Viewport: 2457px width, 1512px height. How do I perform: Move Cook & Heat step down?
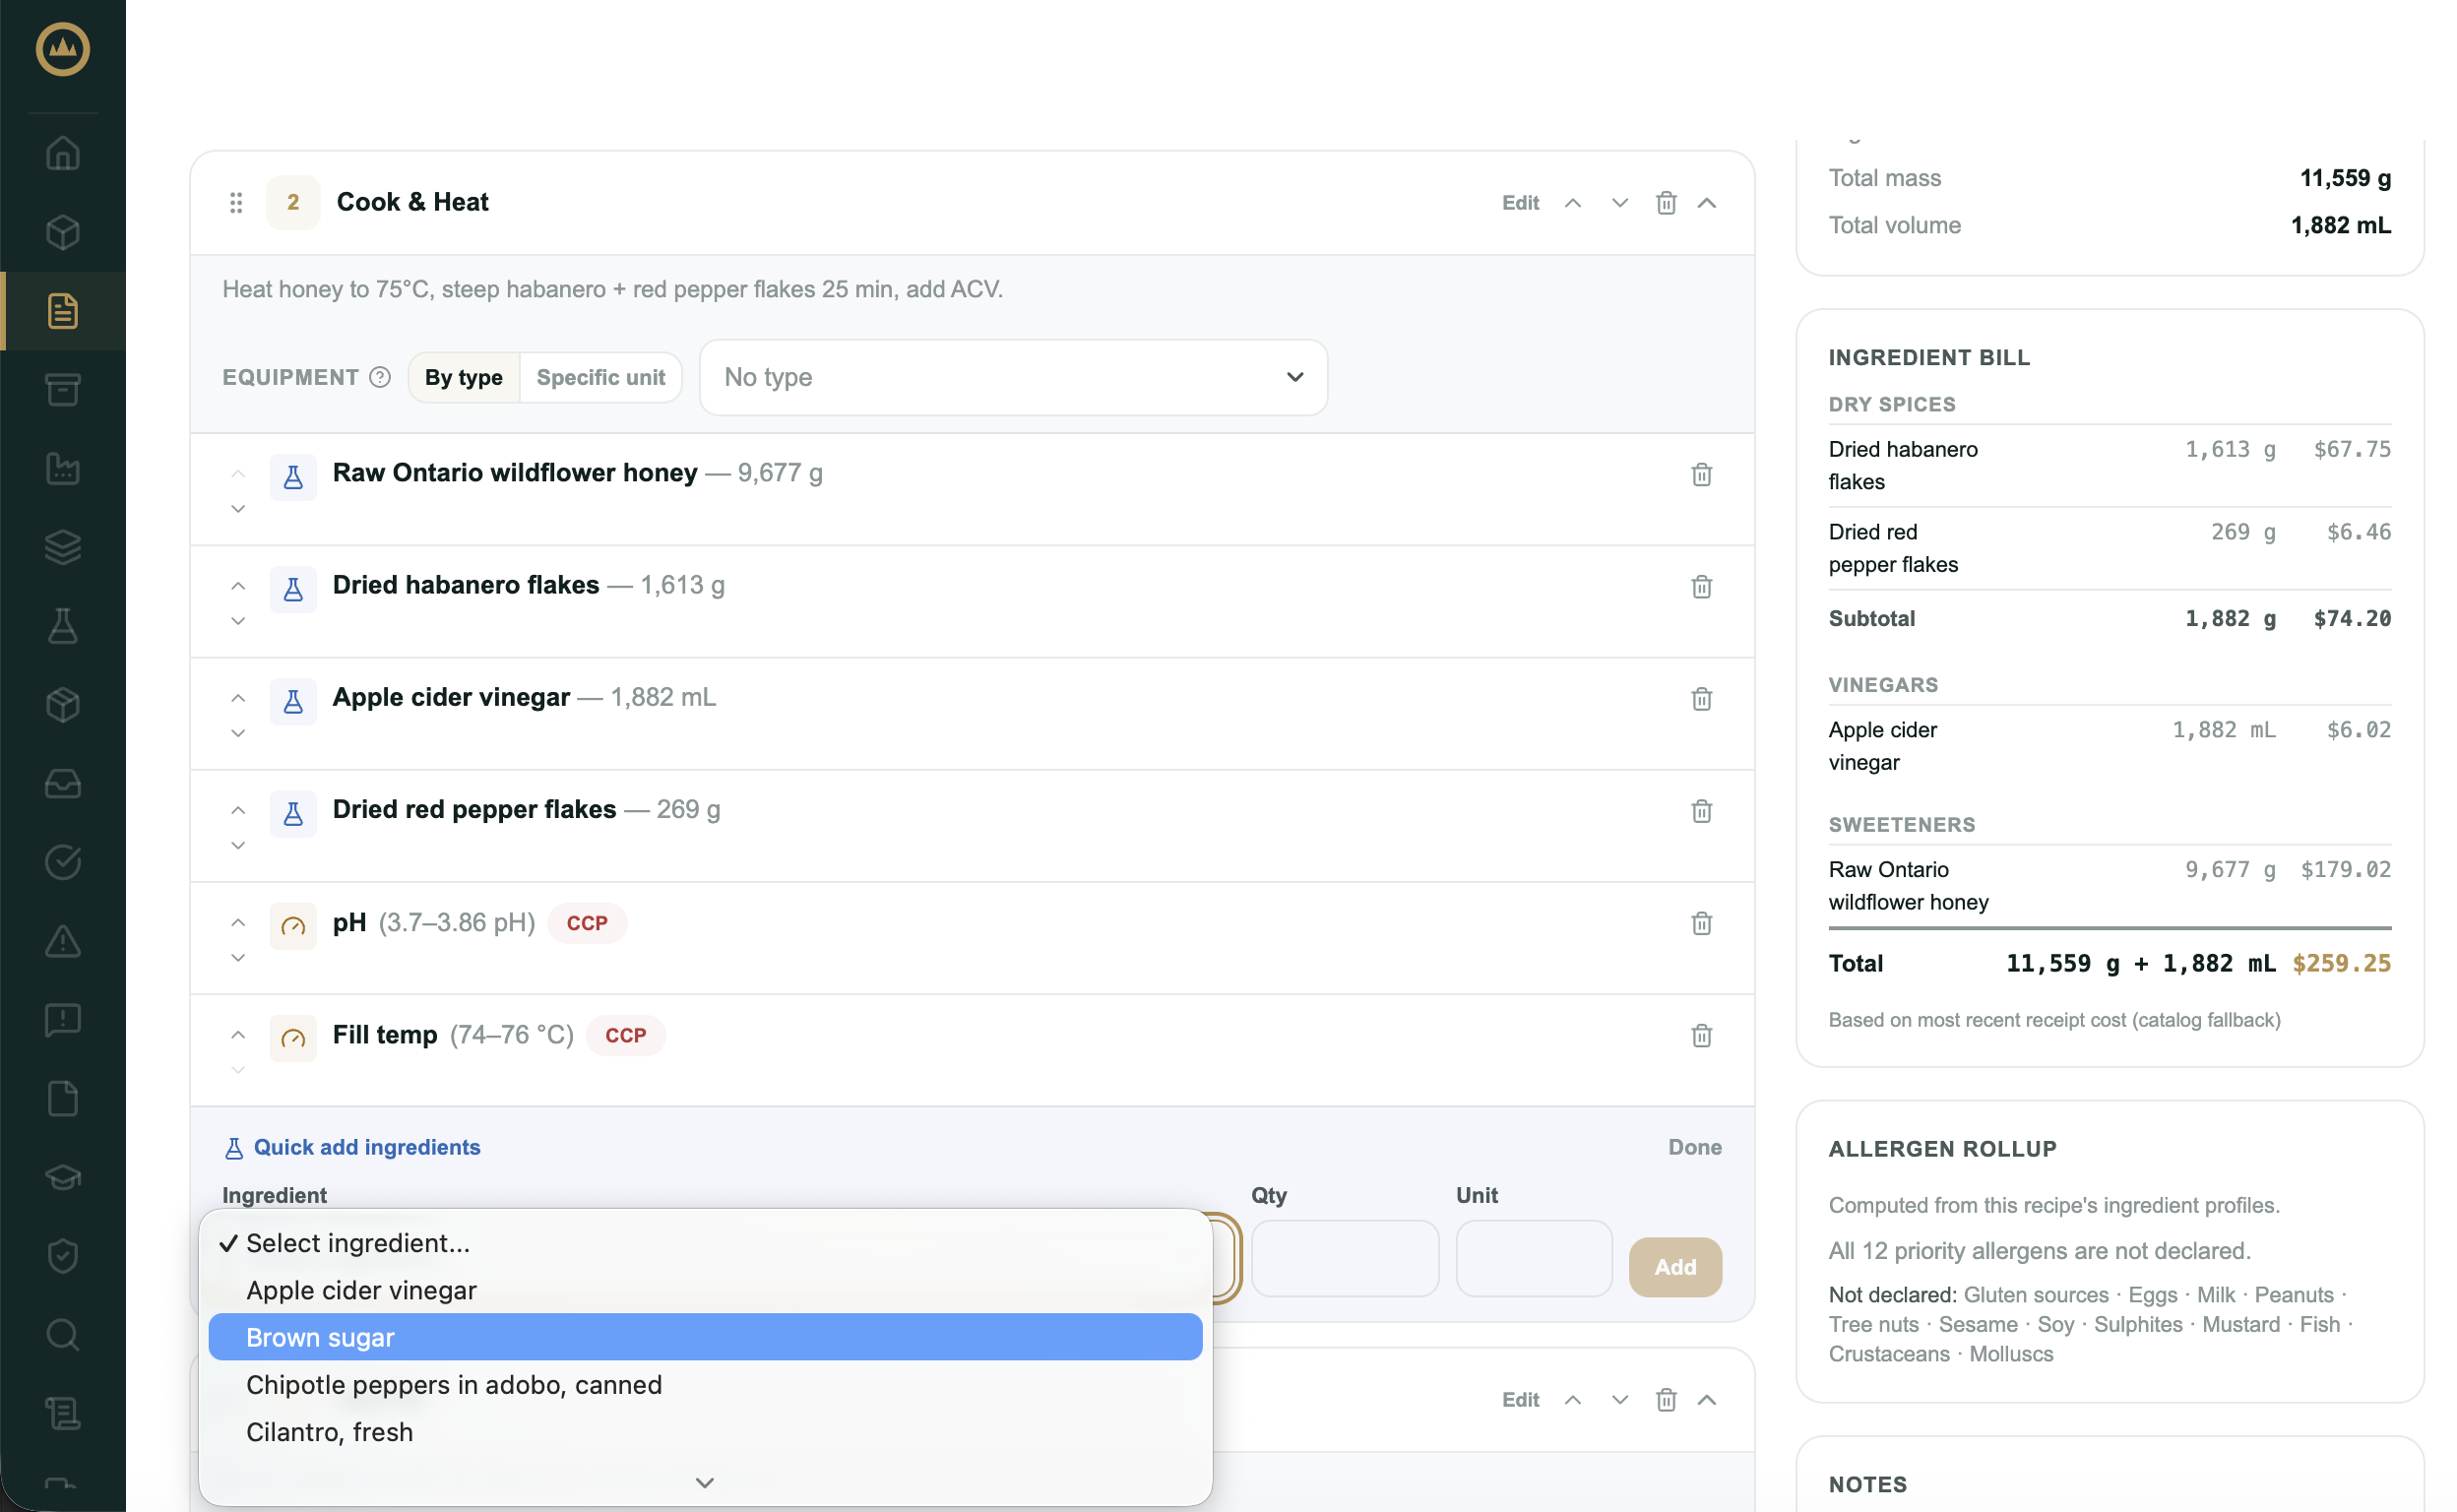1620,203
